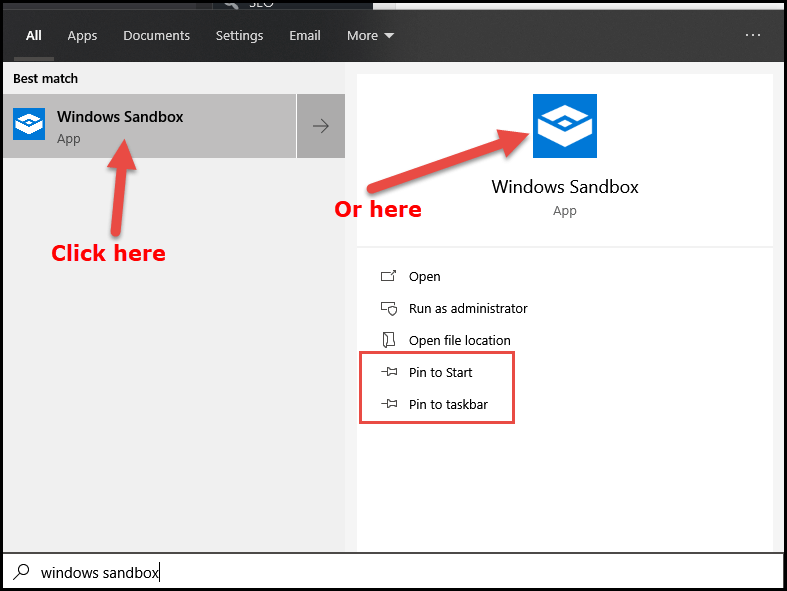Choose Open in the actions list
Viewport: 787px width, 591px height.
point(425,277)
